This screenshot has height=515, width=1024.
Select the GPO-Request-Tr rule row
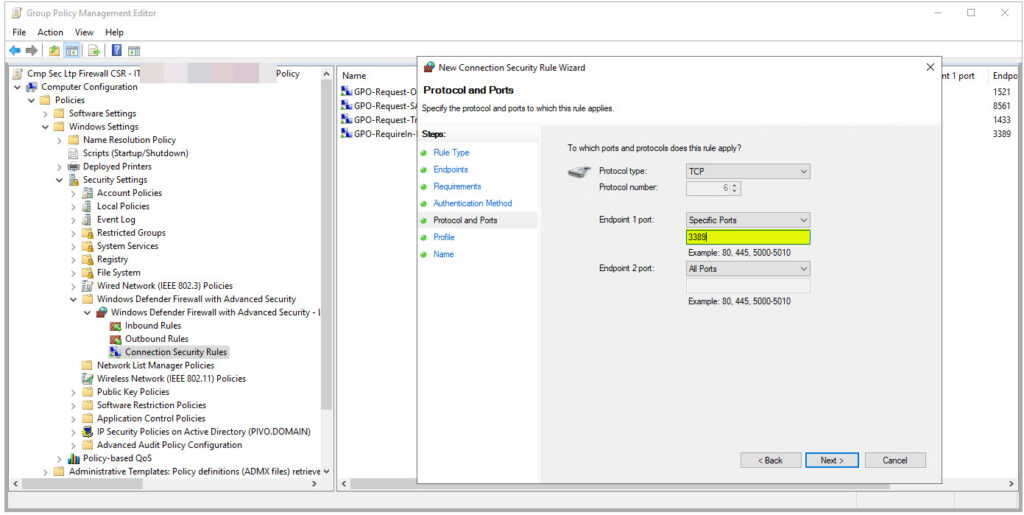click(x=378, y=120)
